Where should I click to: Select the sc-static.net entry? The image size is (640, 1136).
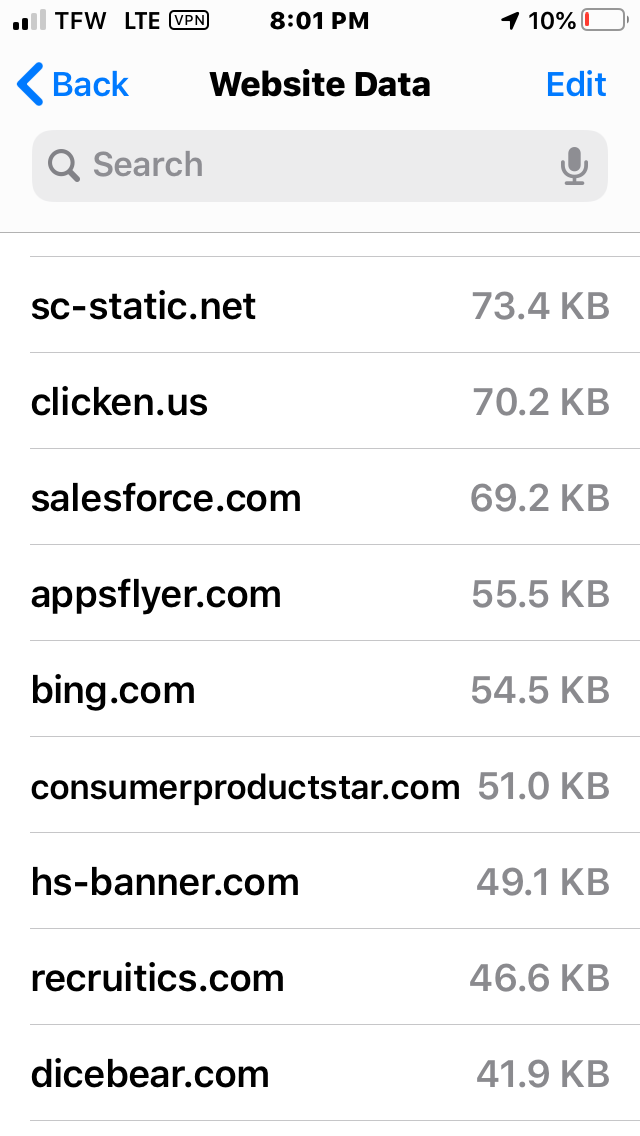[x=320, y=305]
